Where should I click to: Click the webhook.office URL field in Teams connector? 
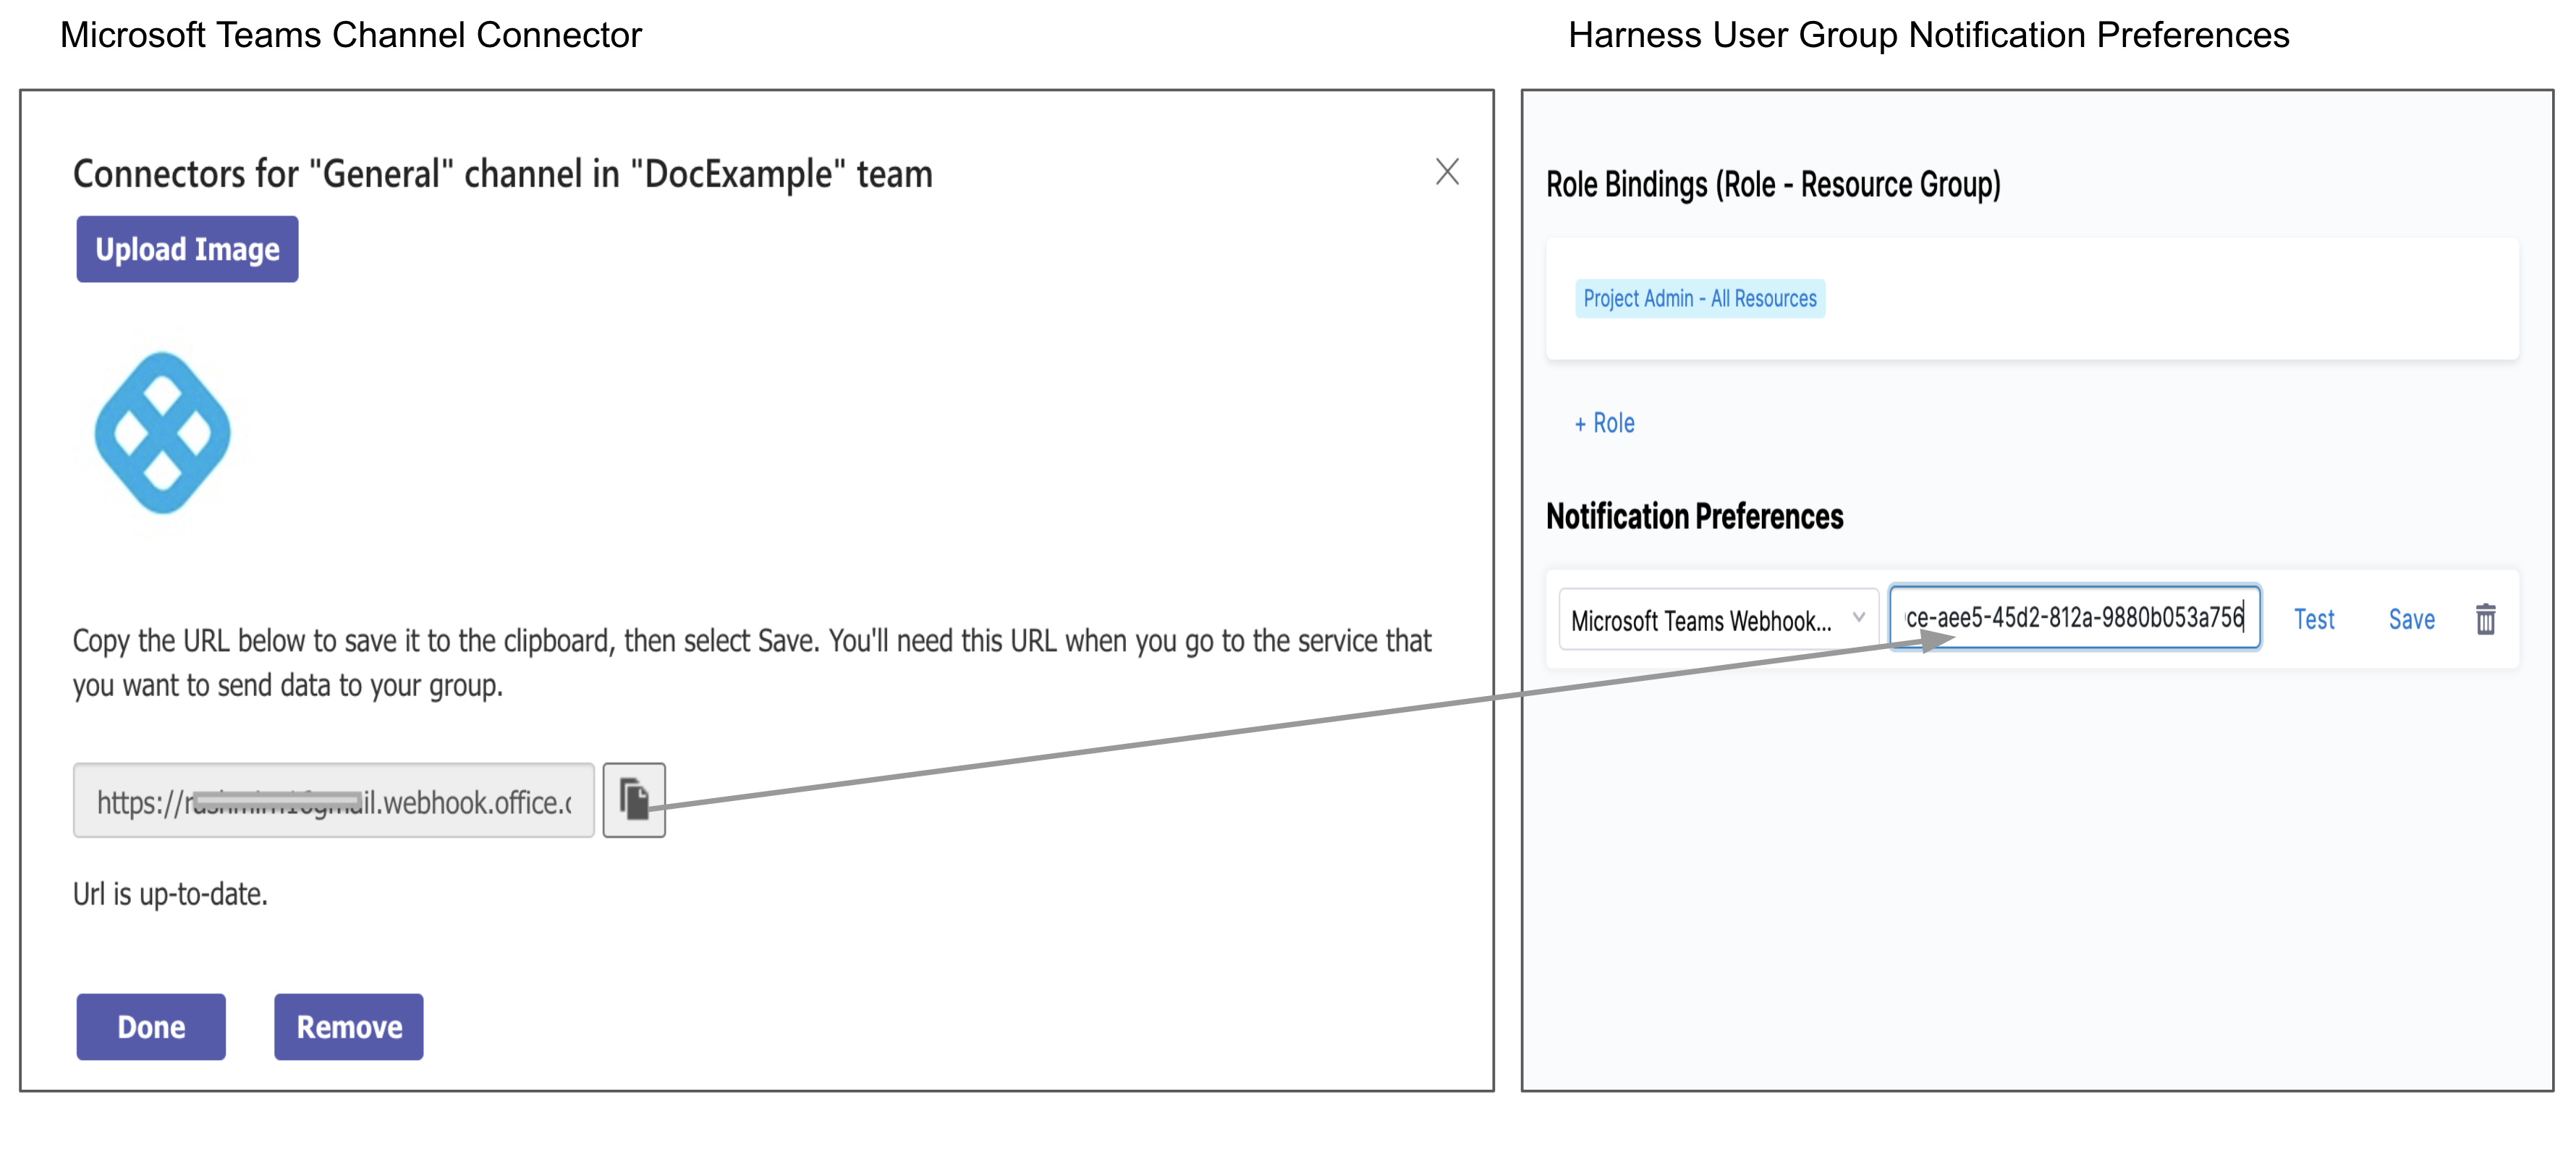click(x=334, y=801)
